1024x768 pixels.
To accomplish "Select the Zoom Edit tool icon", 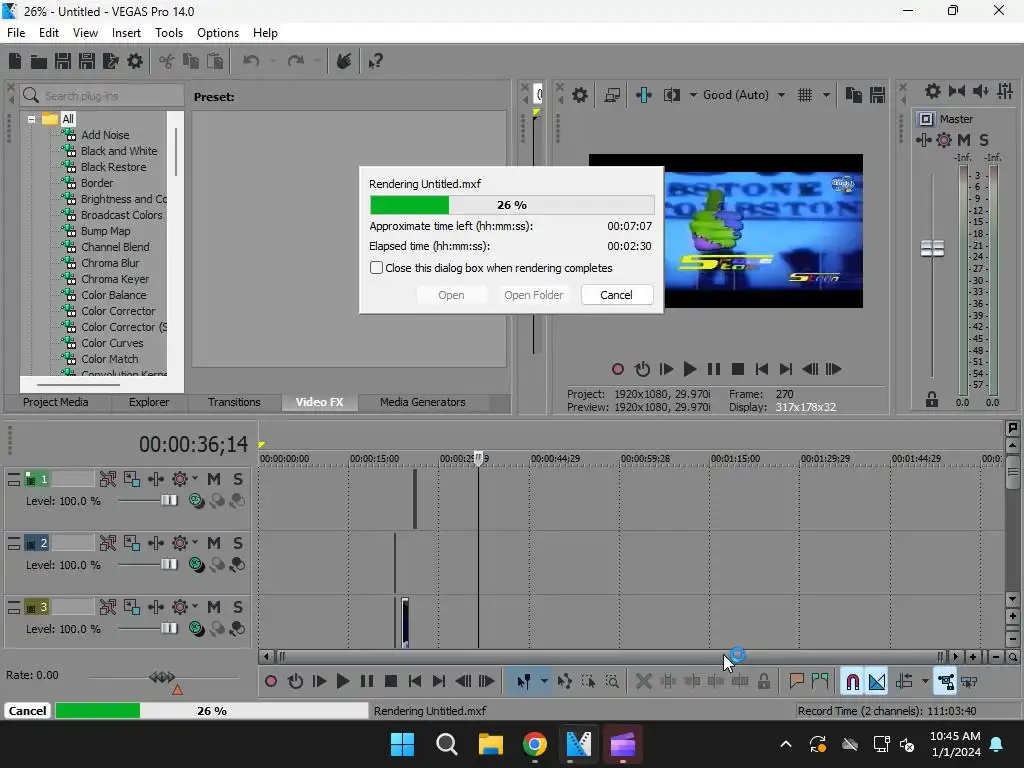I will point(612,681).
